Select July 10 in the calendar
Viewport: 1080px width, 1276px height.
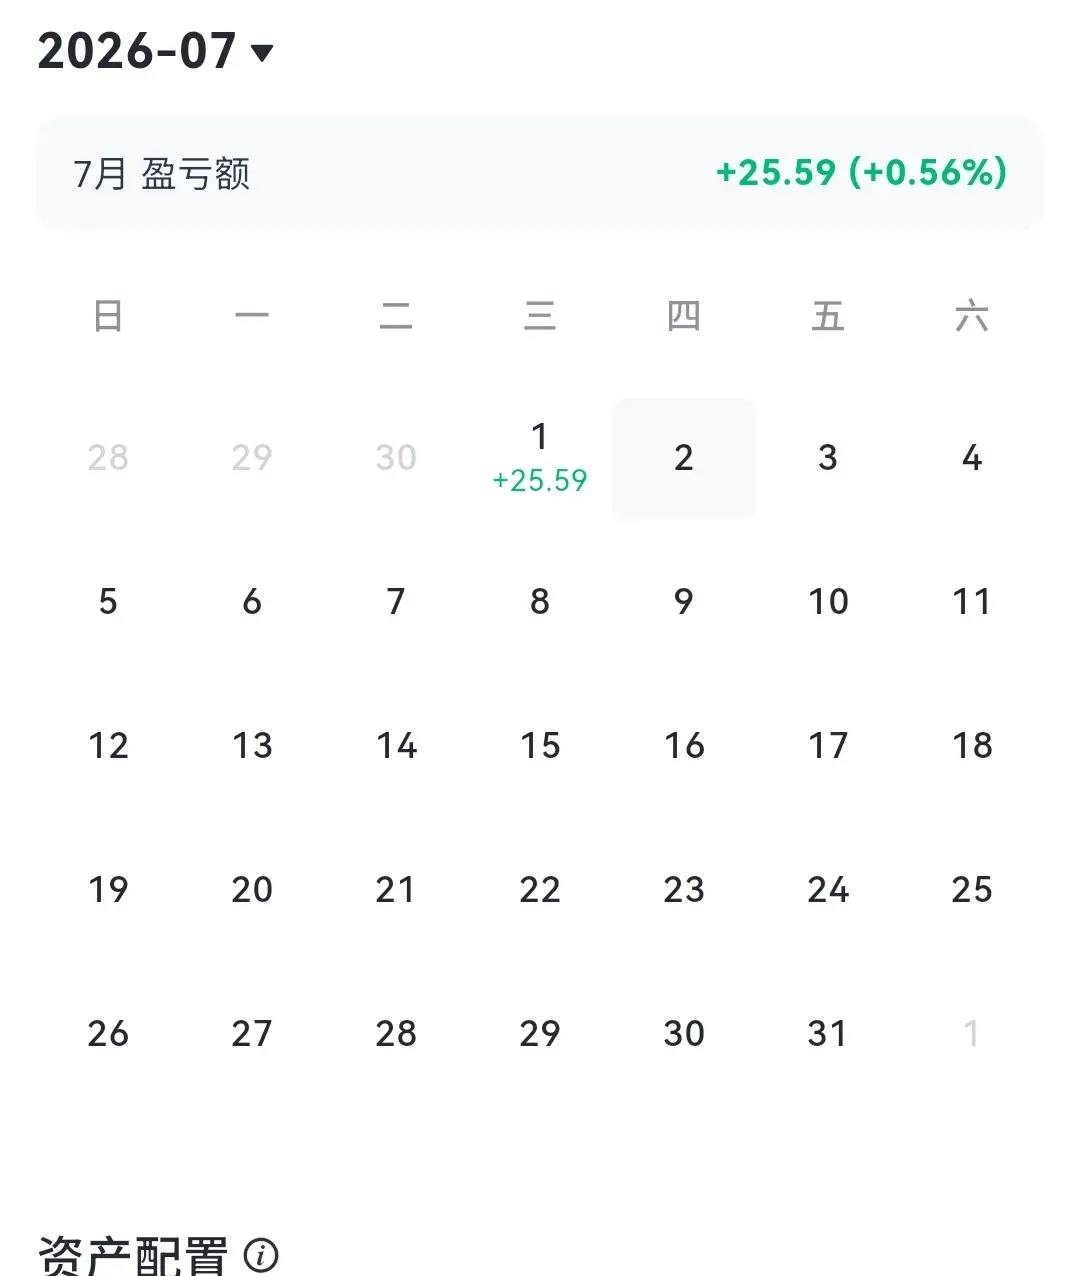tap(828, 602)
